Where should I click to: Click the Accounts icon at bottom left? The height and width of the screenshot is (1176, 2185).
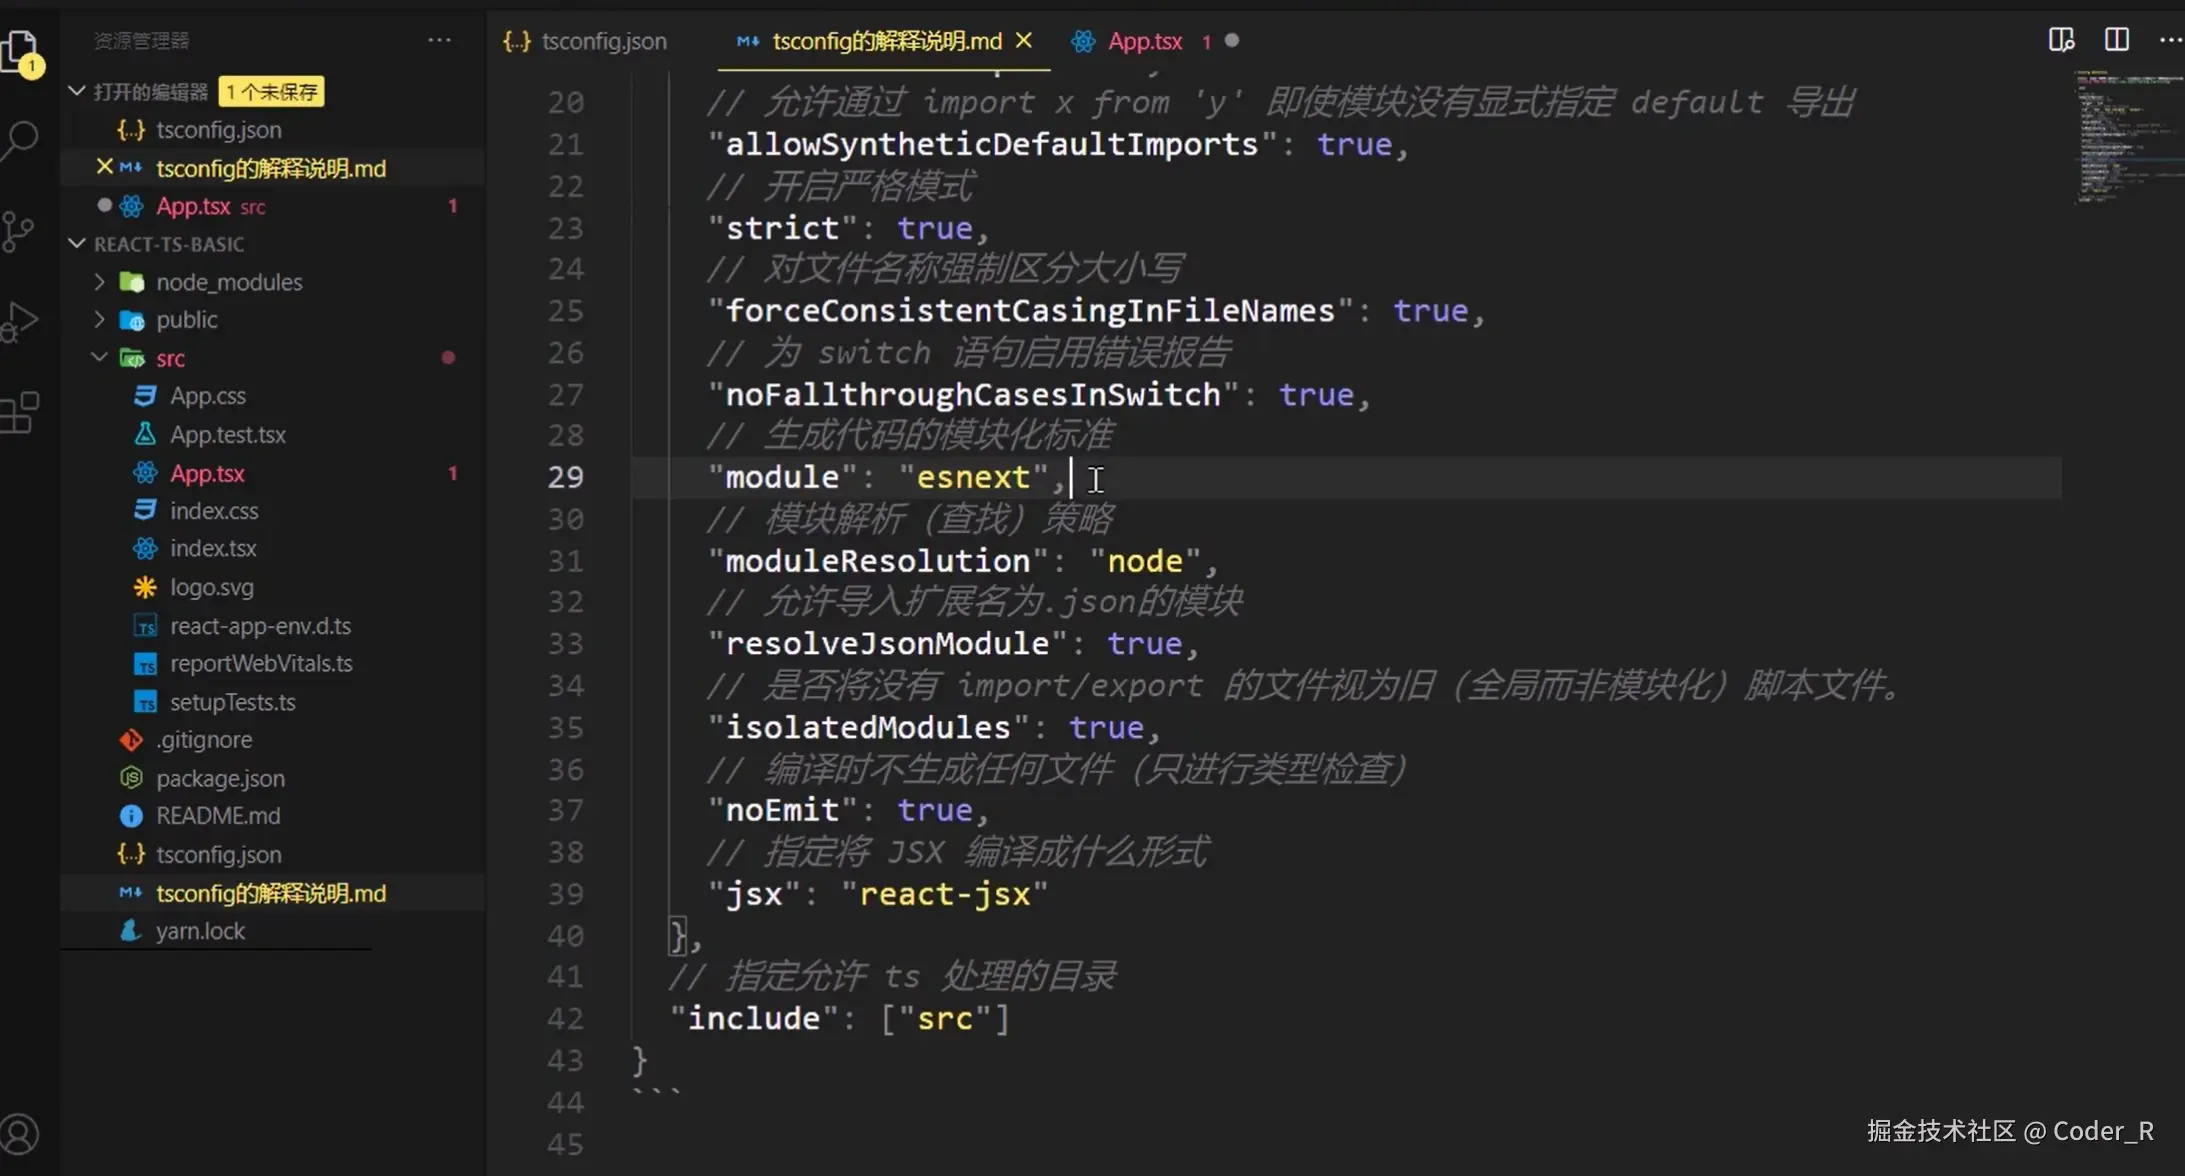[x=20, y=1134]
